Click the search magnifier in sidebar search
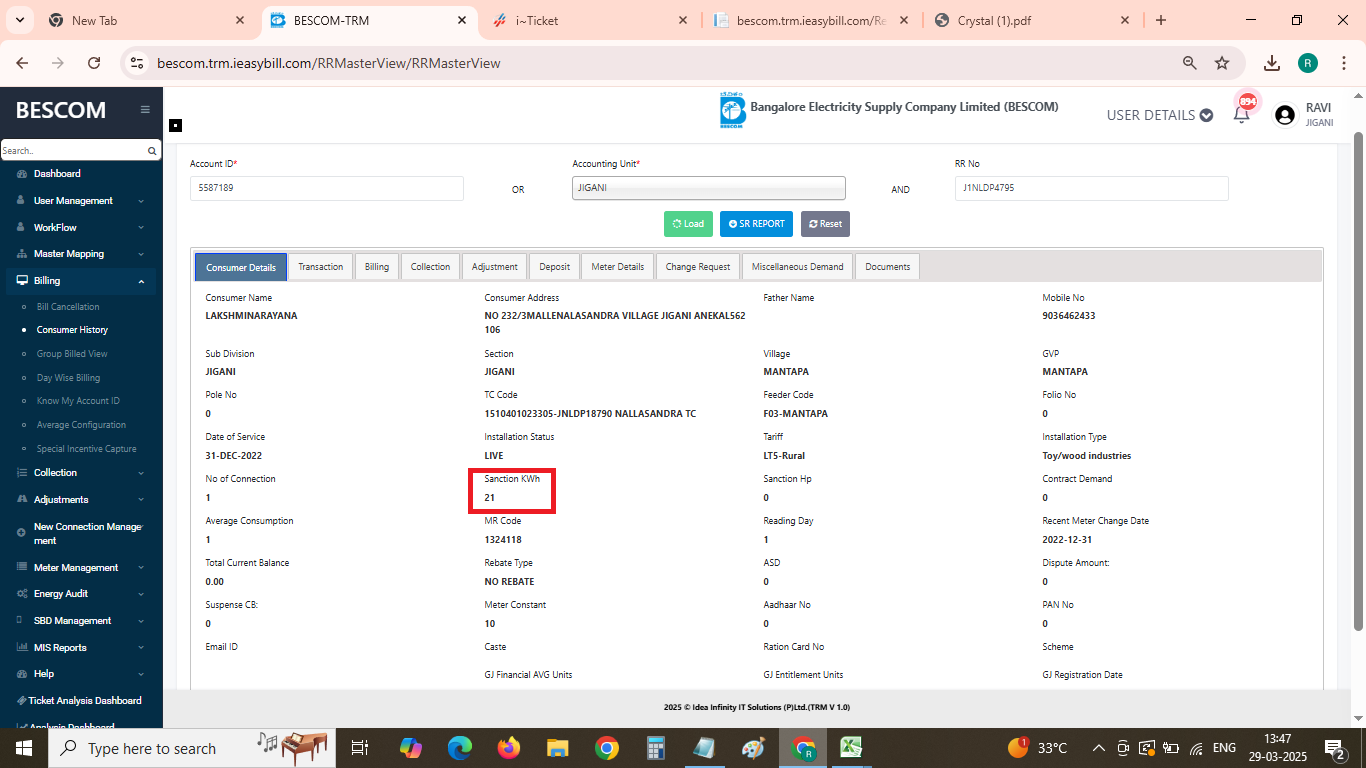Screen dimensions: 1366x768 pyautogui.click(x=152, y=151)
